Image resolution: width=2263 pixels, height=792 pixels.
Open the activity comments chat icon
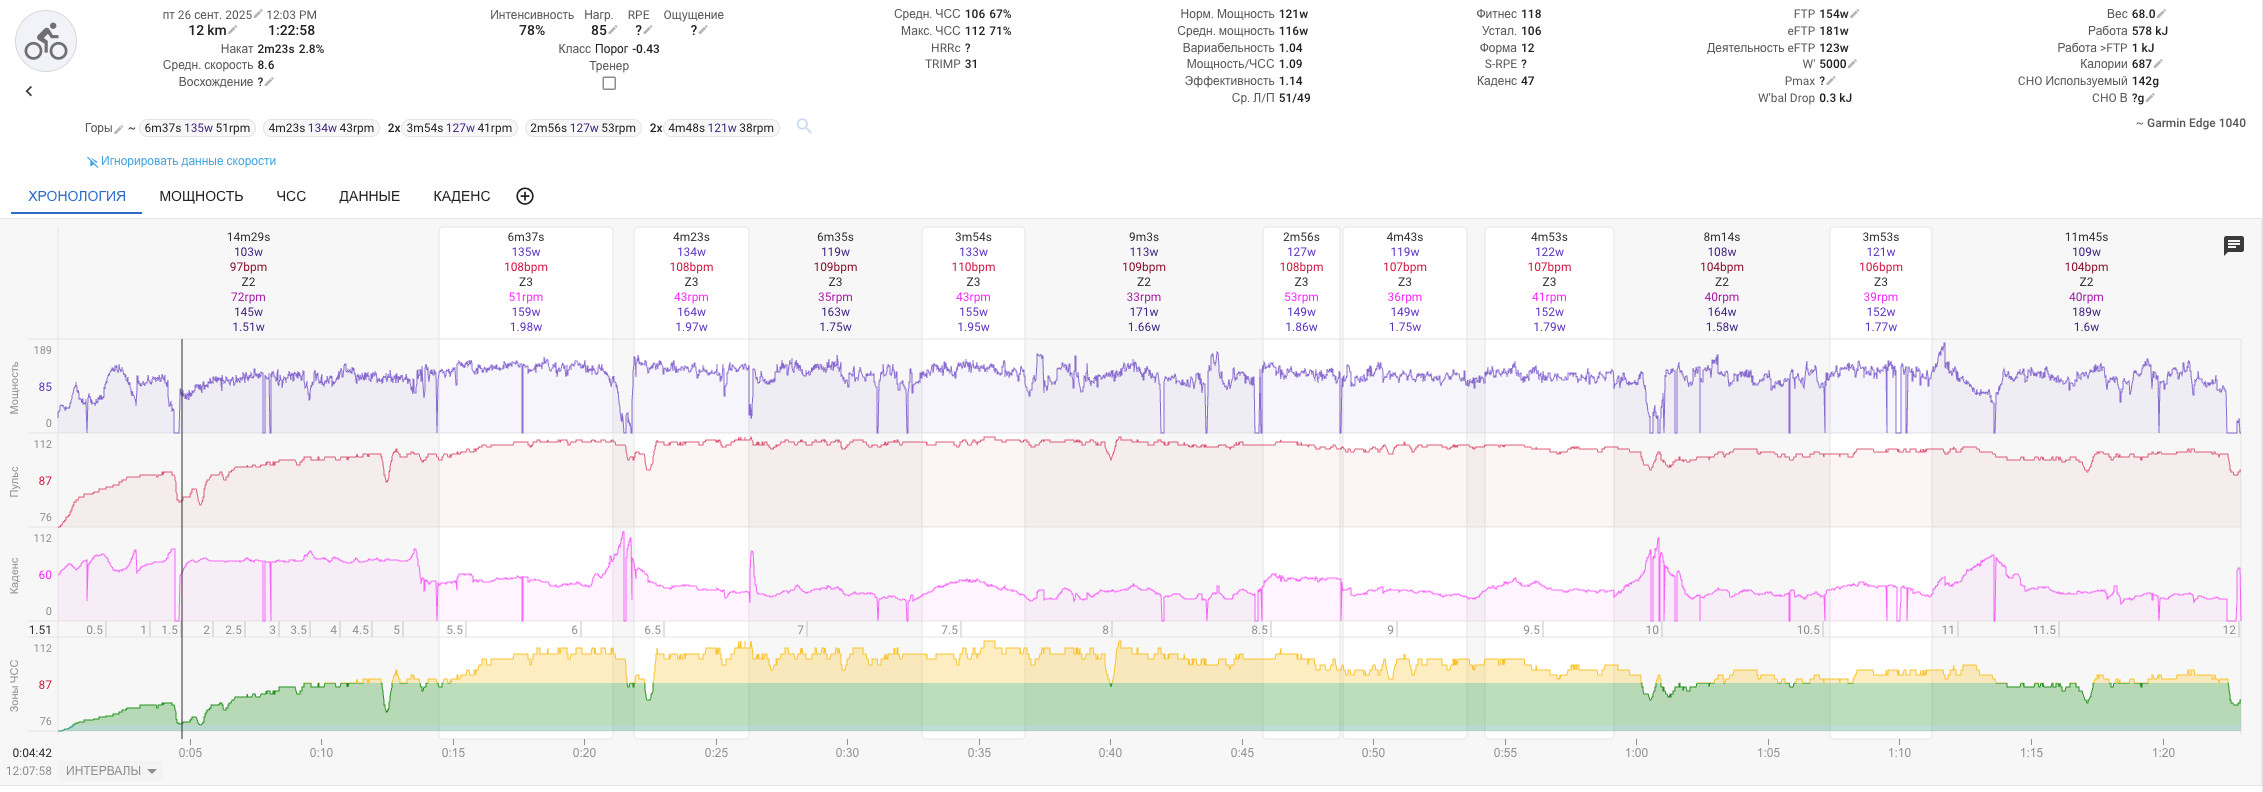tap(2233, 246)
